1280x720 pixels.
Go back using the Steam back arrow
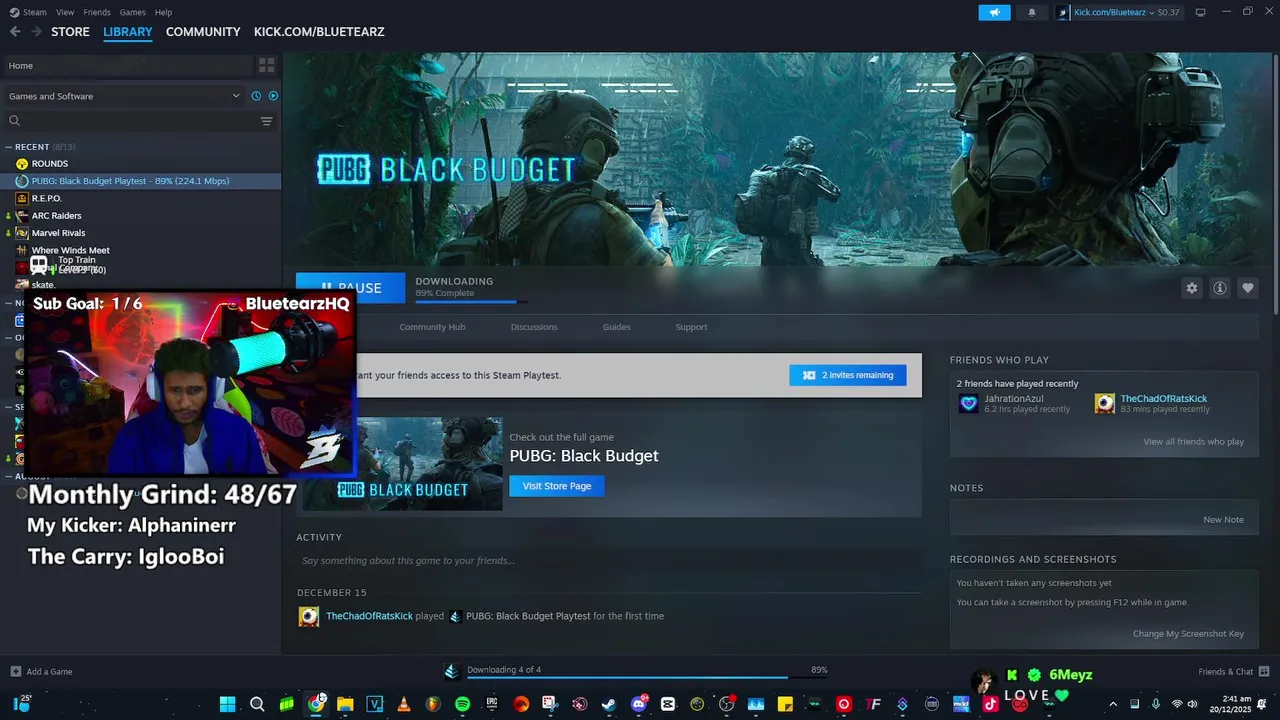tap(15, 32)
